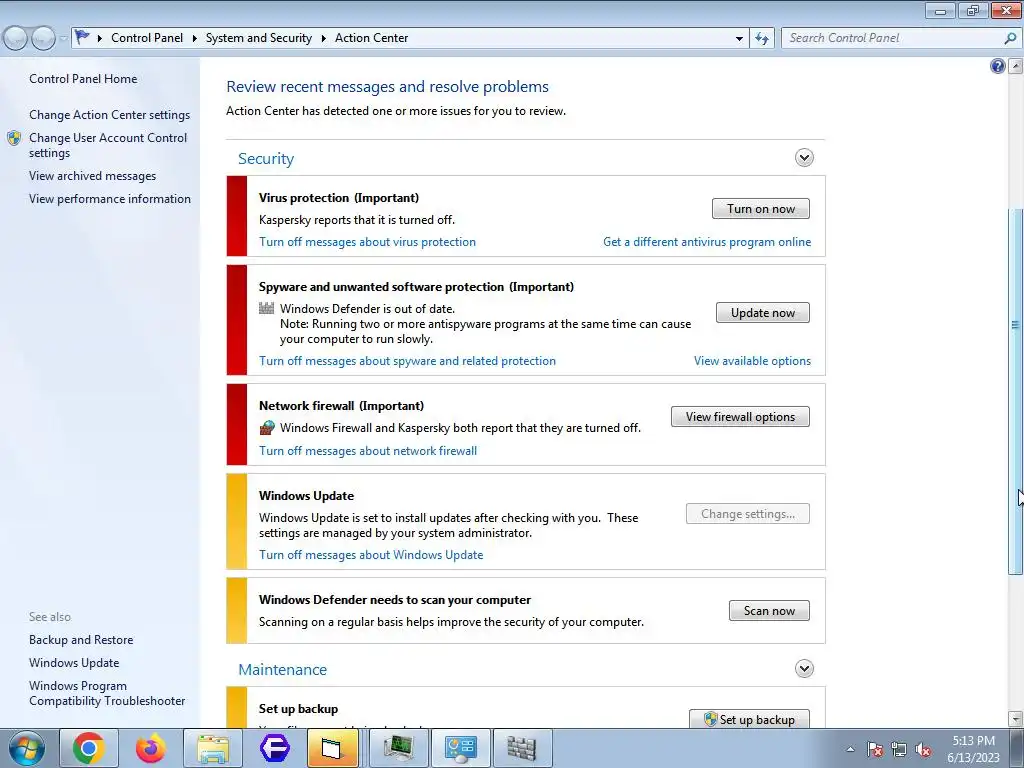Launch Firefox from the taskbar

coord(150,748)
